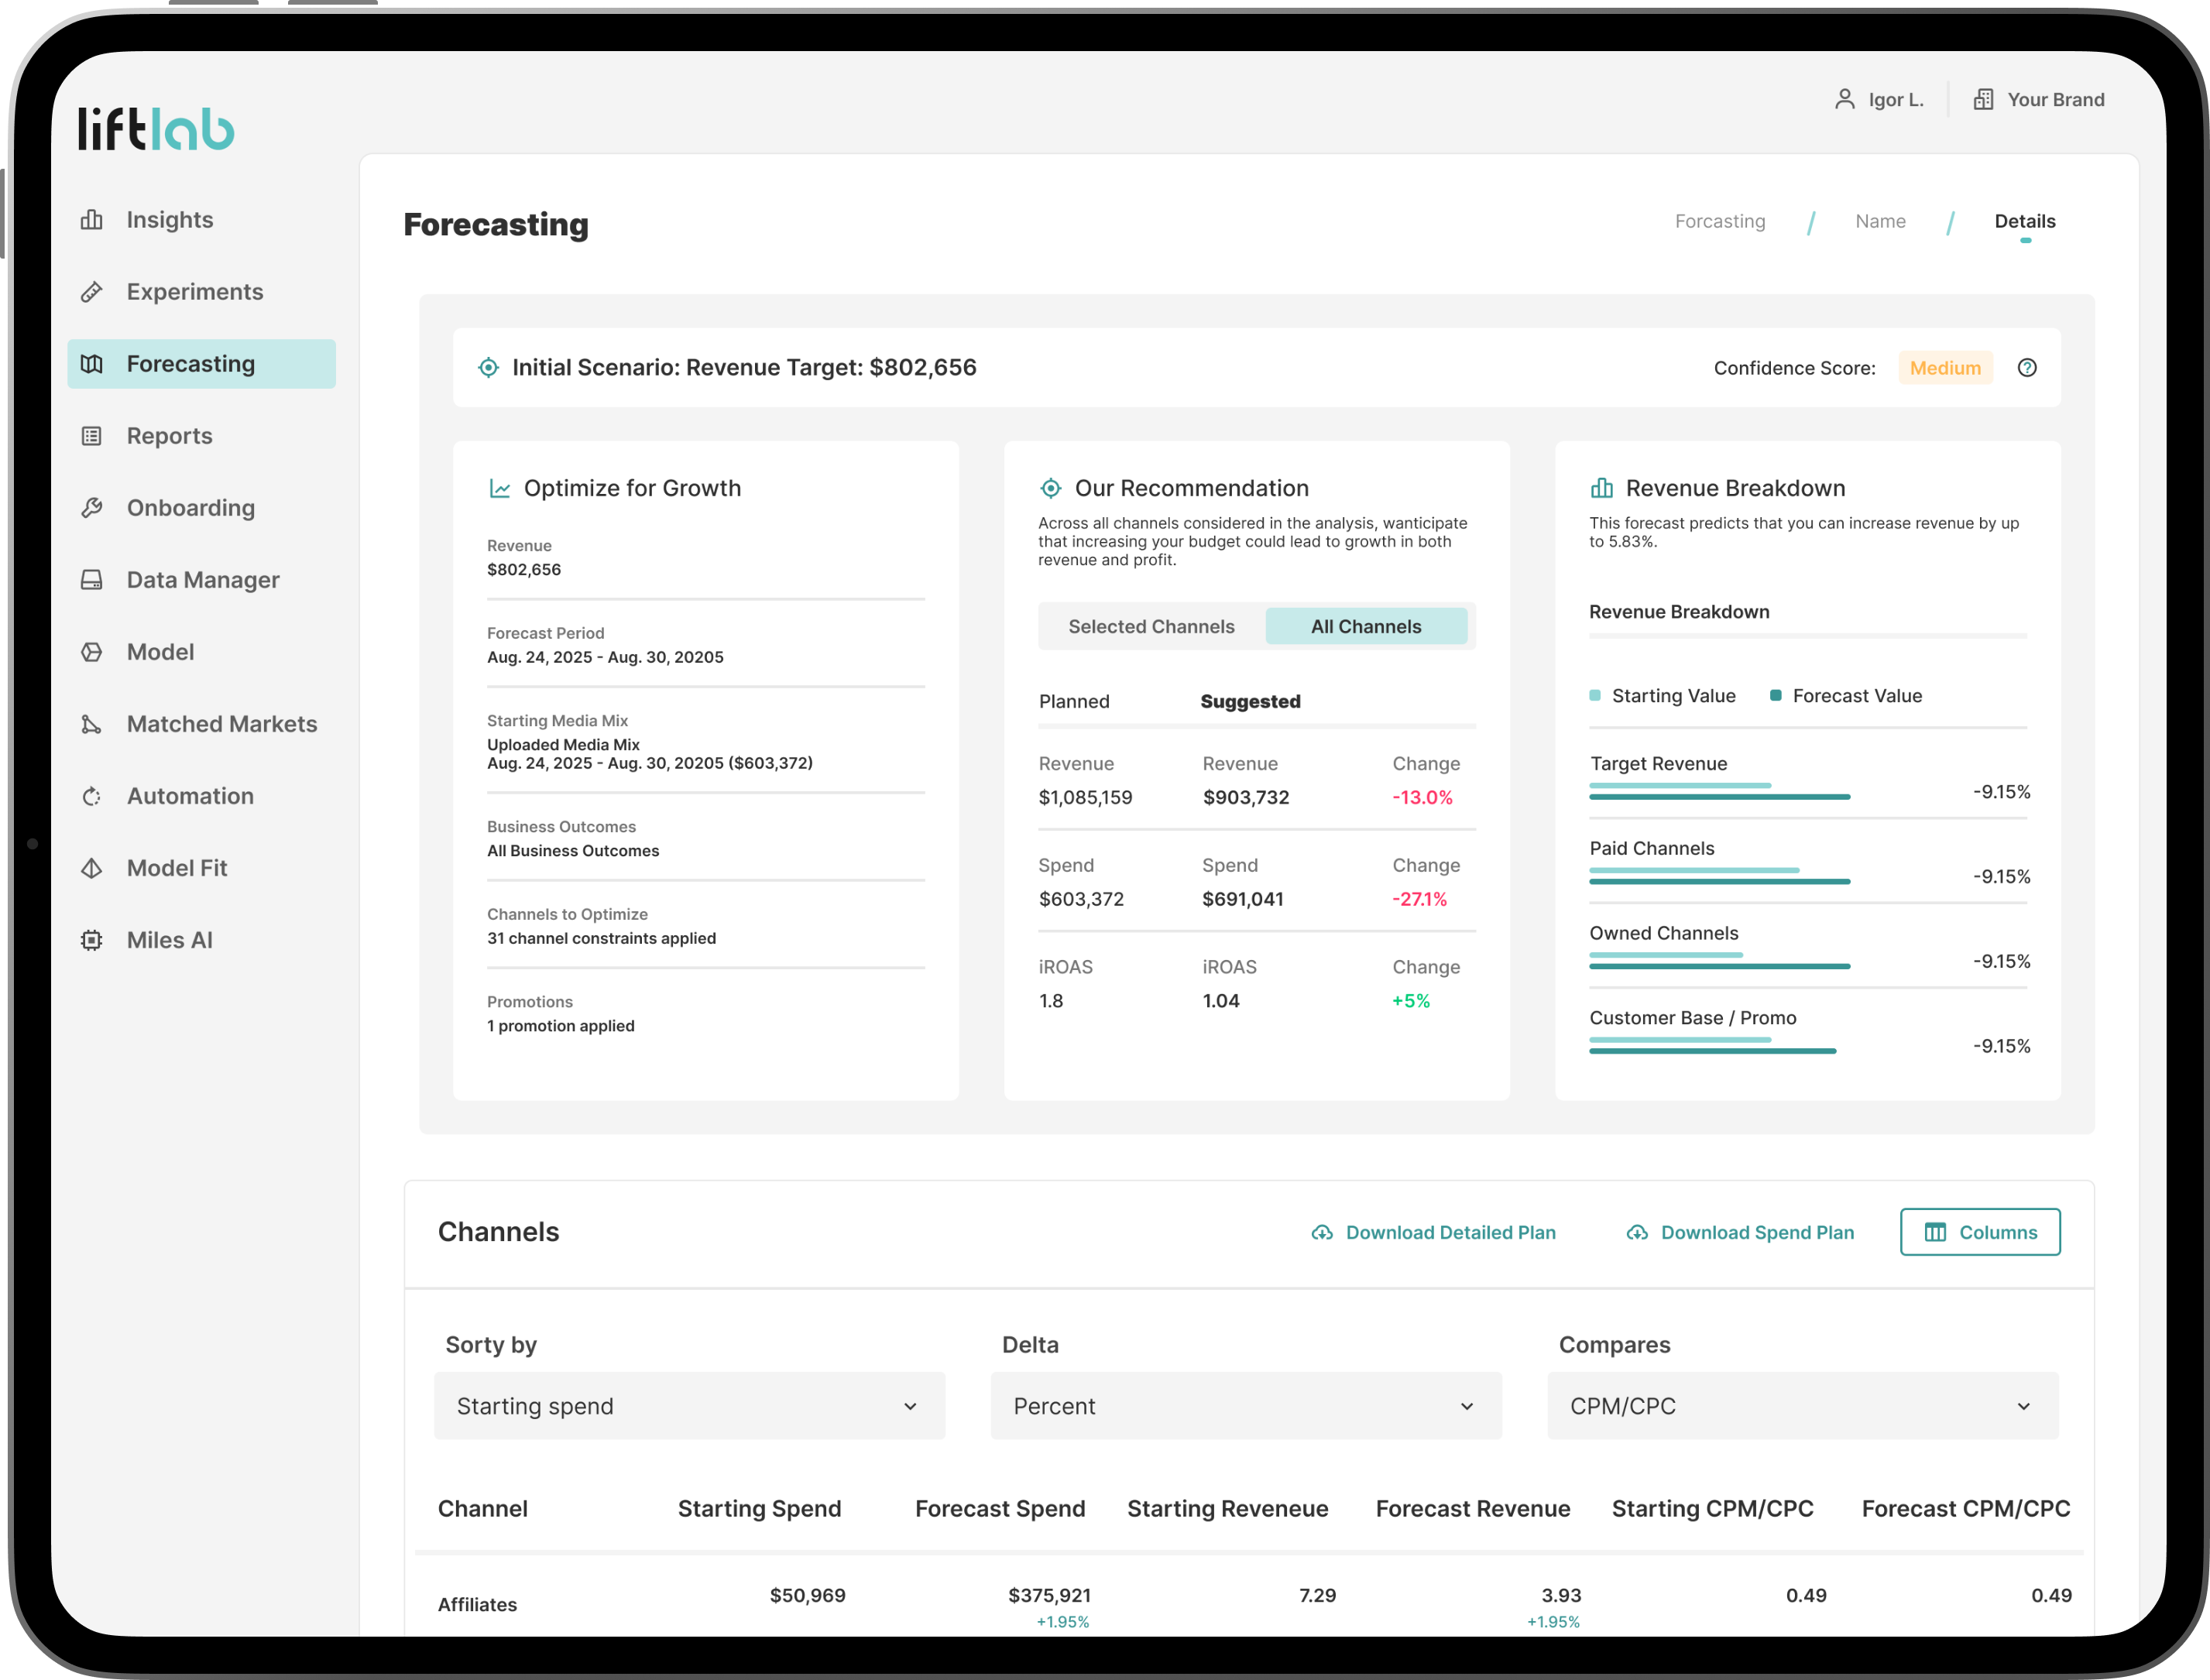Click the Insights bar chart icon
The image size is (2210, 1680).
pos(92,220)
